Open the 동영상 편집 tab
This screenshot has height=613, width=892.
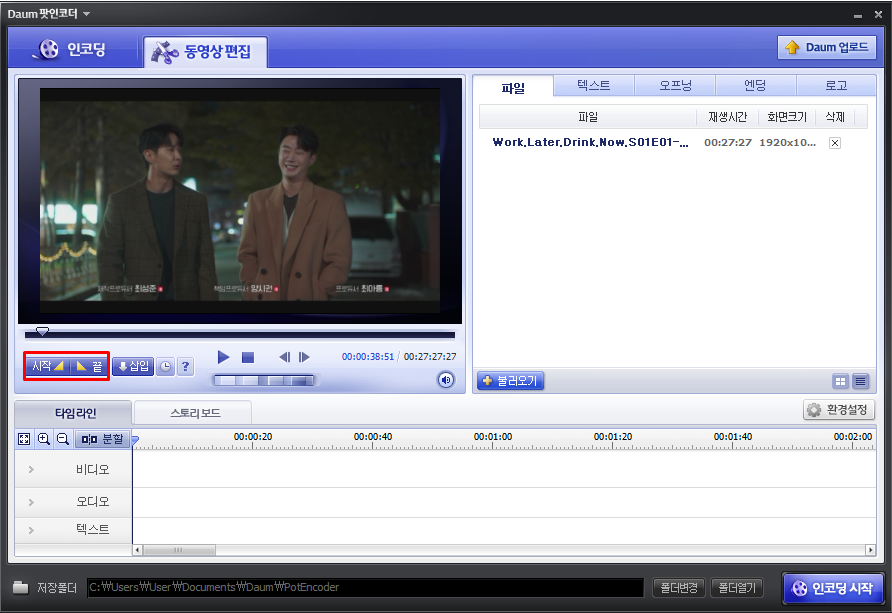(205, 52)
